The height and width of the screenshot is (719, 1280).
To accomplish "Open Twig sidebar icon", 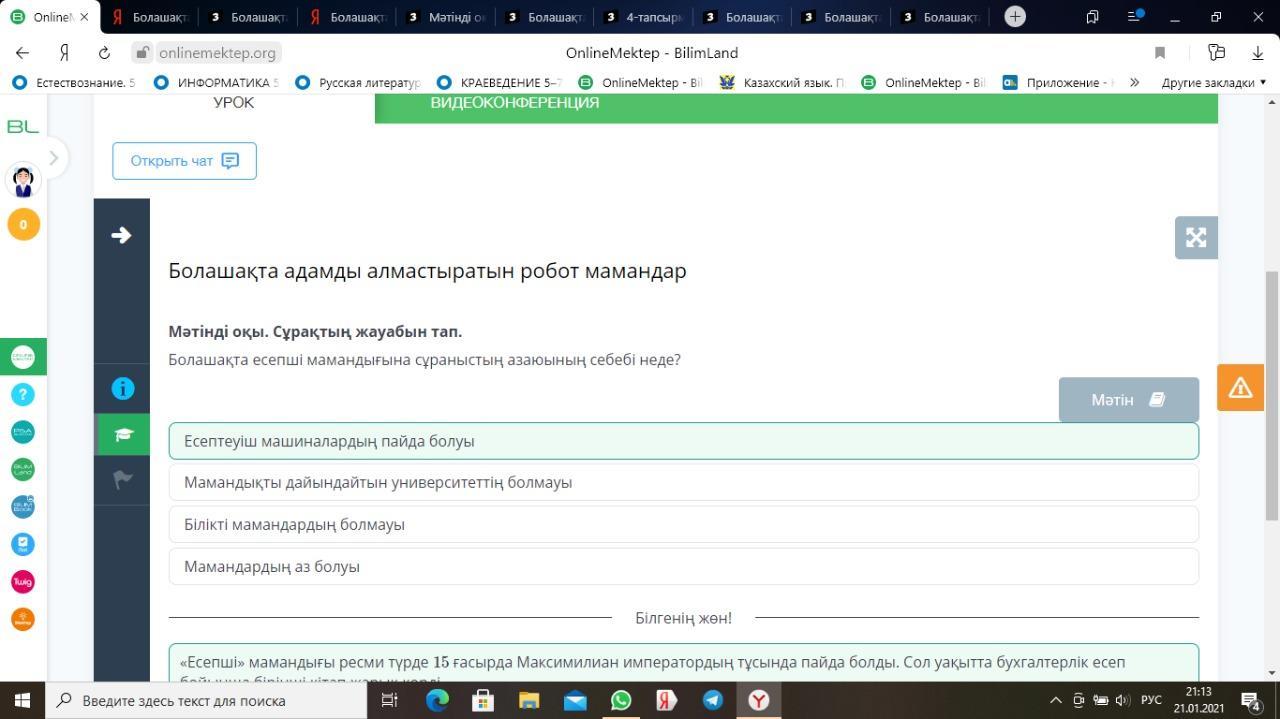I will coord(23,581).
